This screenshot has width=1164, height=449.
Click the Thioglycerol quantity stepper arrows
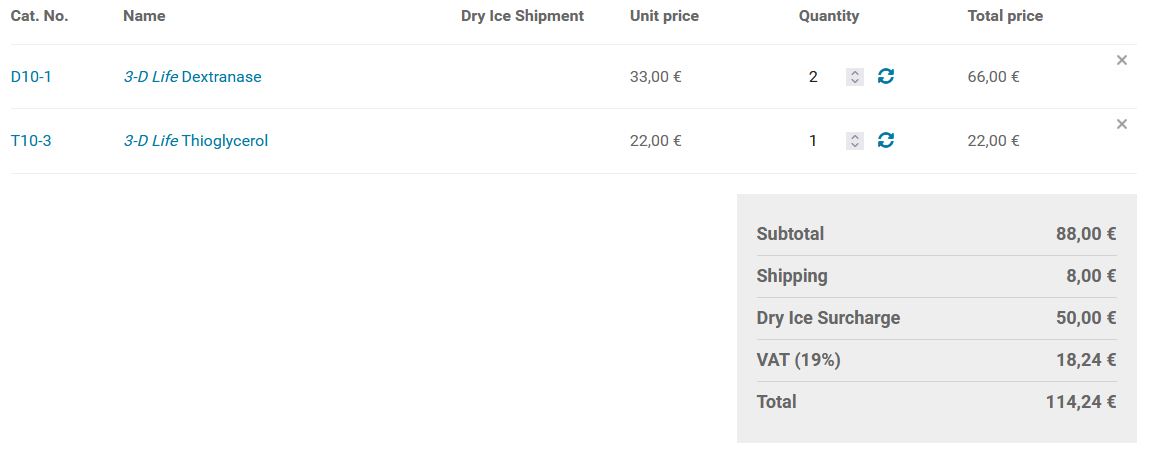854,141
